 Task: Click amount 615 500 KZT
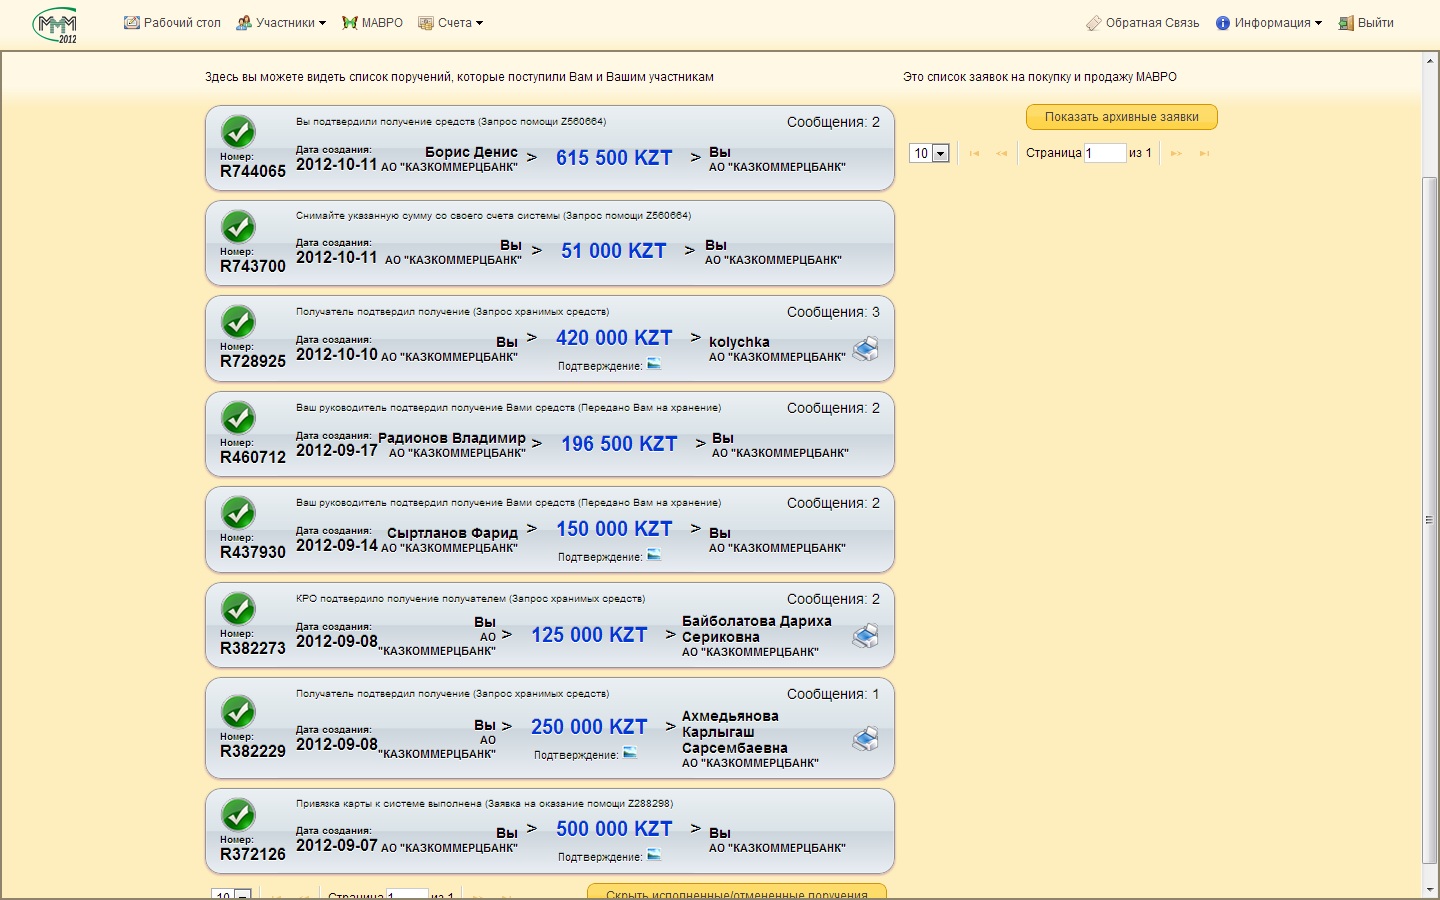[614, 158]
